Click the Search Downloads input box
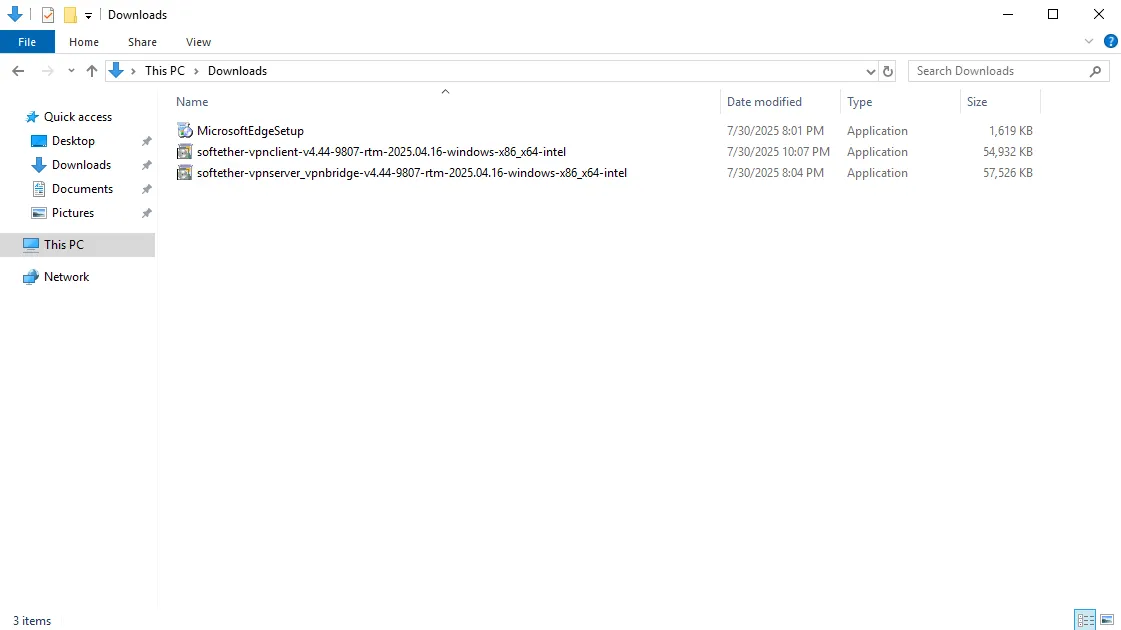The width and height of the screenshot is (1121, 630). coord(1000,71)
